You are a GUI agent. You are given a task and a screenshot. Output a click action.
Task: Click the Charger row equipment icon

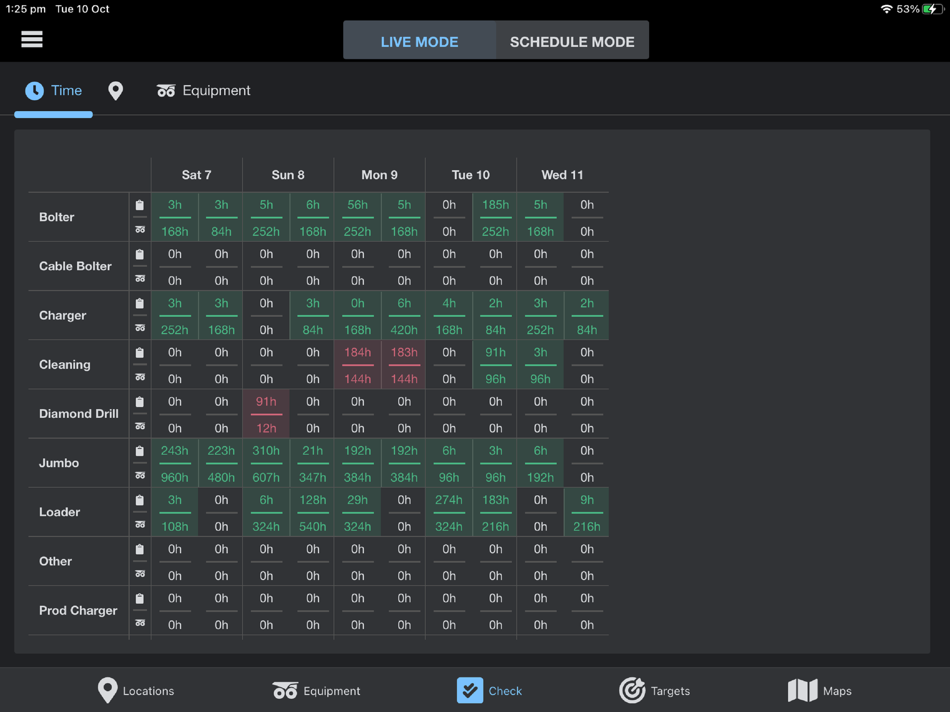pos(140,328)
